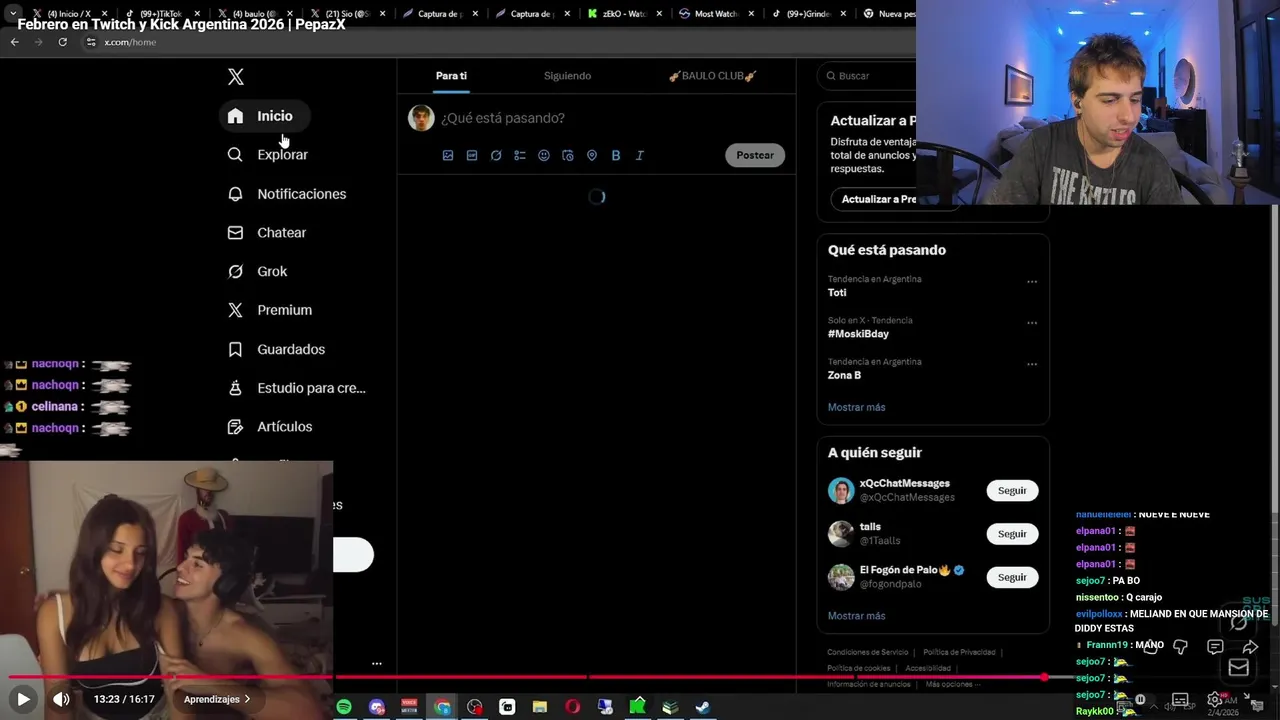Open Chrome from the taskbar
1280x720 pixels.
click(442, 707)
